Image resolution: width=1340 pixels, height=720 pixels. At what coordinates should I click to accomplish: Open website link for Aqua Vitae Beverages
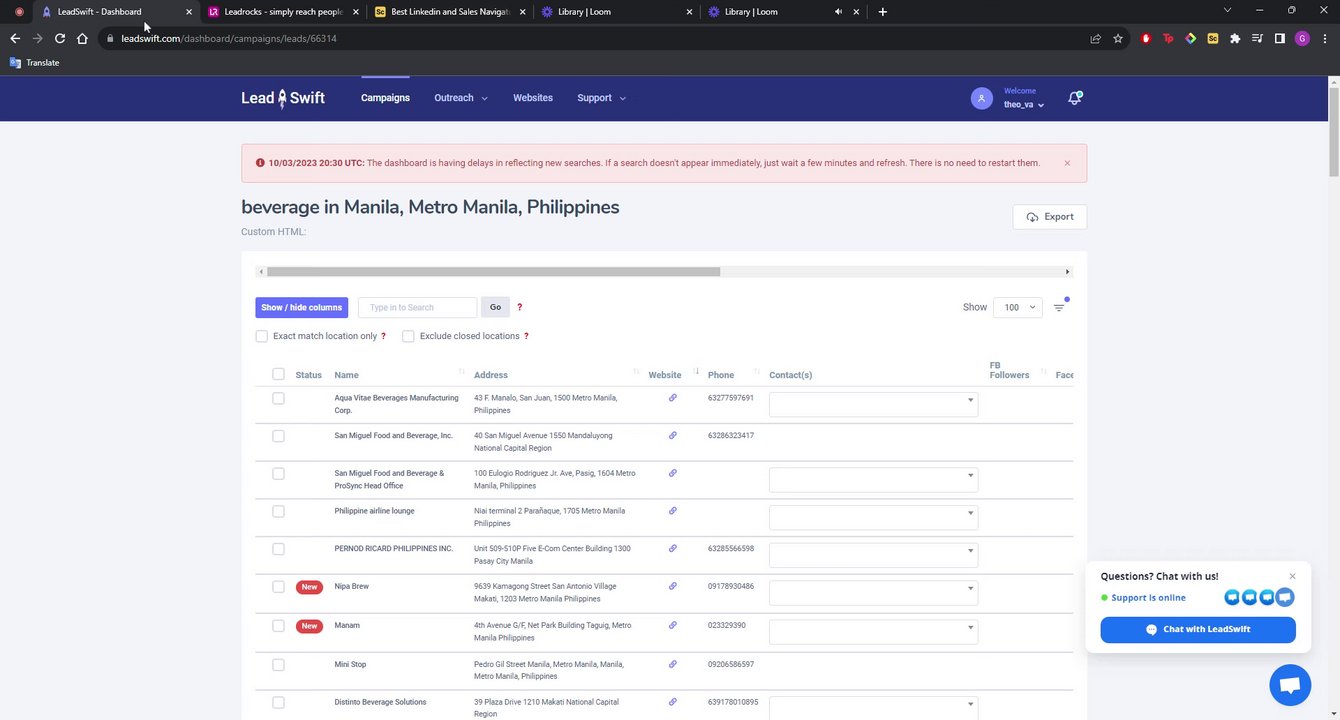673,398
